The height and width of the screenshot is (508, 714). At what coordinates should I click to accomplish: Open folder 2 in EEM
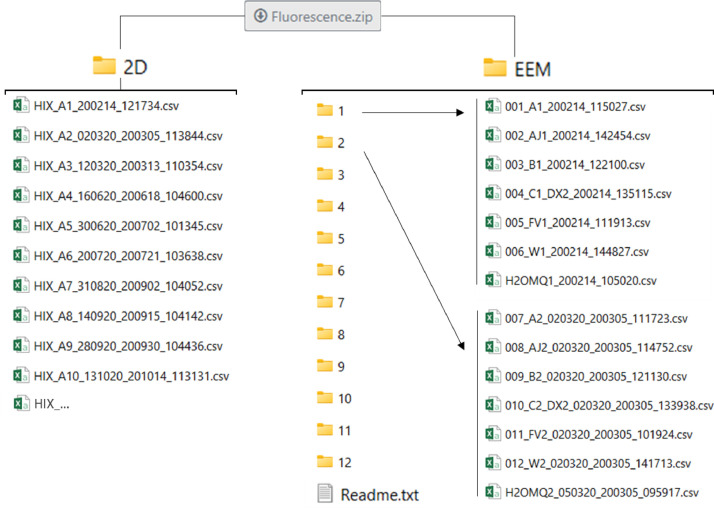[x=331, y=142]
